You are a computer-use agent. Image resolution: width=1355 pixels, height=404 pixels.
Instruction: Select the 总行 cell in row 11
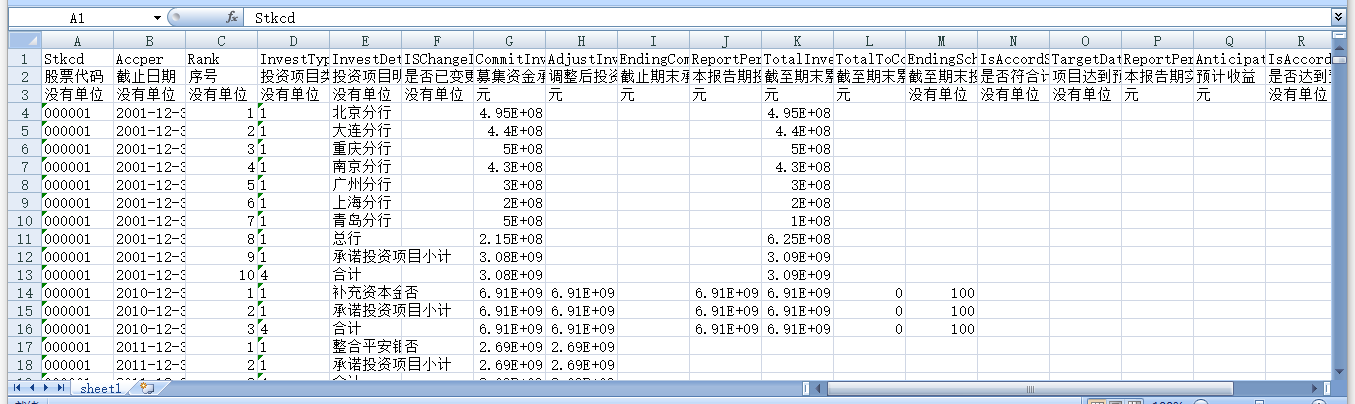pos(365,239)
